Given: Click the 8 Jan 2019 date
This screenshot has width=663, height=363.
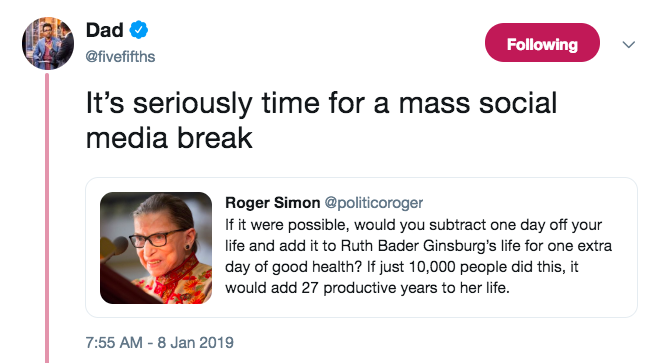Looking at the screenshot, I should pos(195,342).
